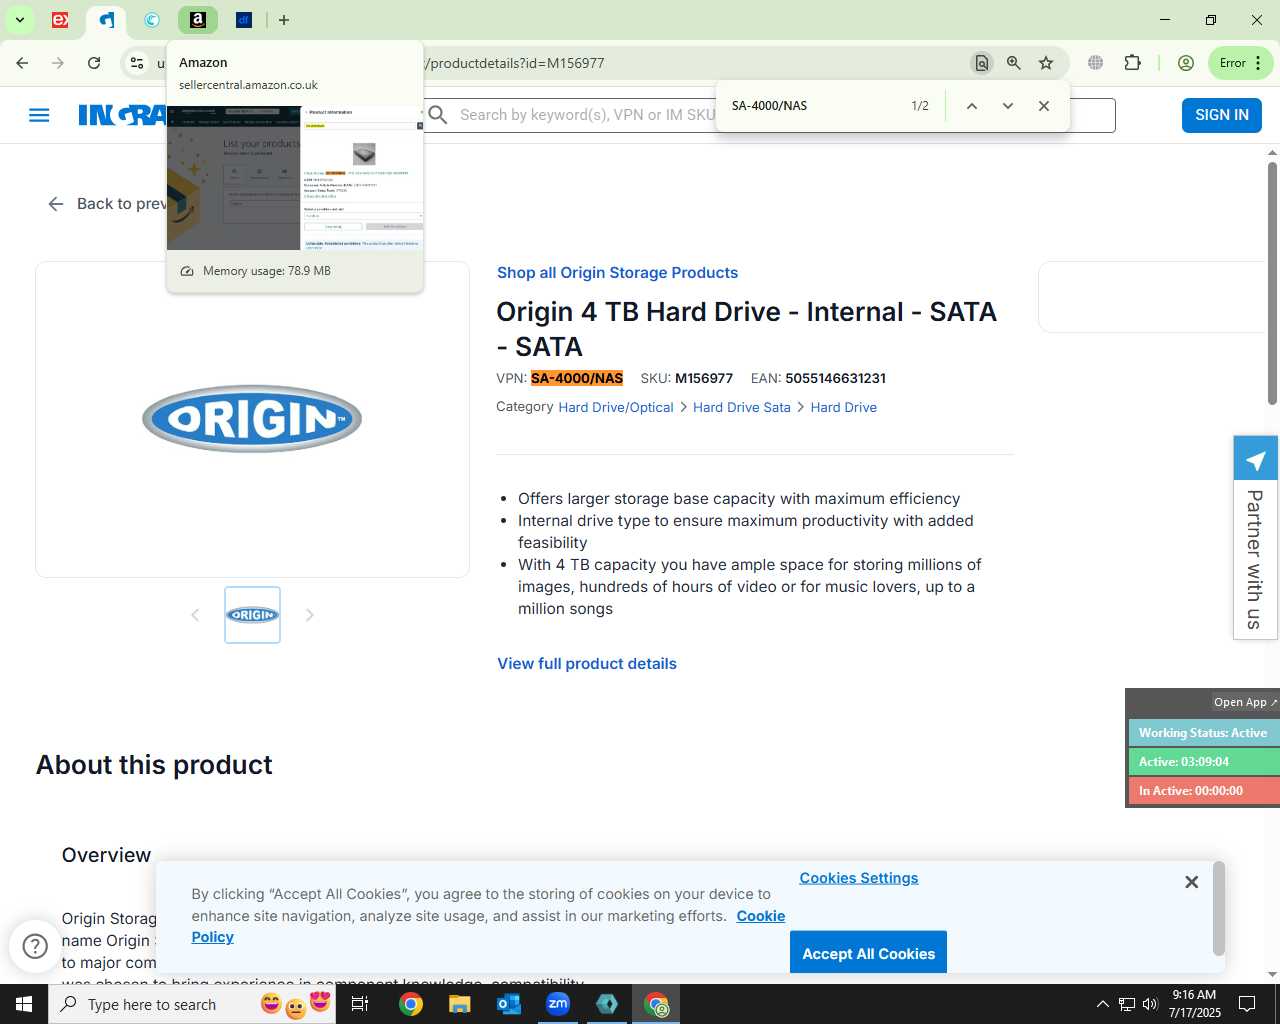Switch to the 'df' tab
This screenshot has height=1024, width=1280.
click(x=244, y=20)
